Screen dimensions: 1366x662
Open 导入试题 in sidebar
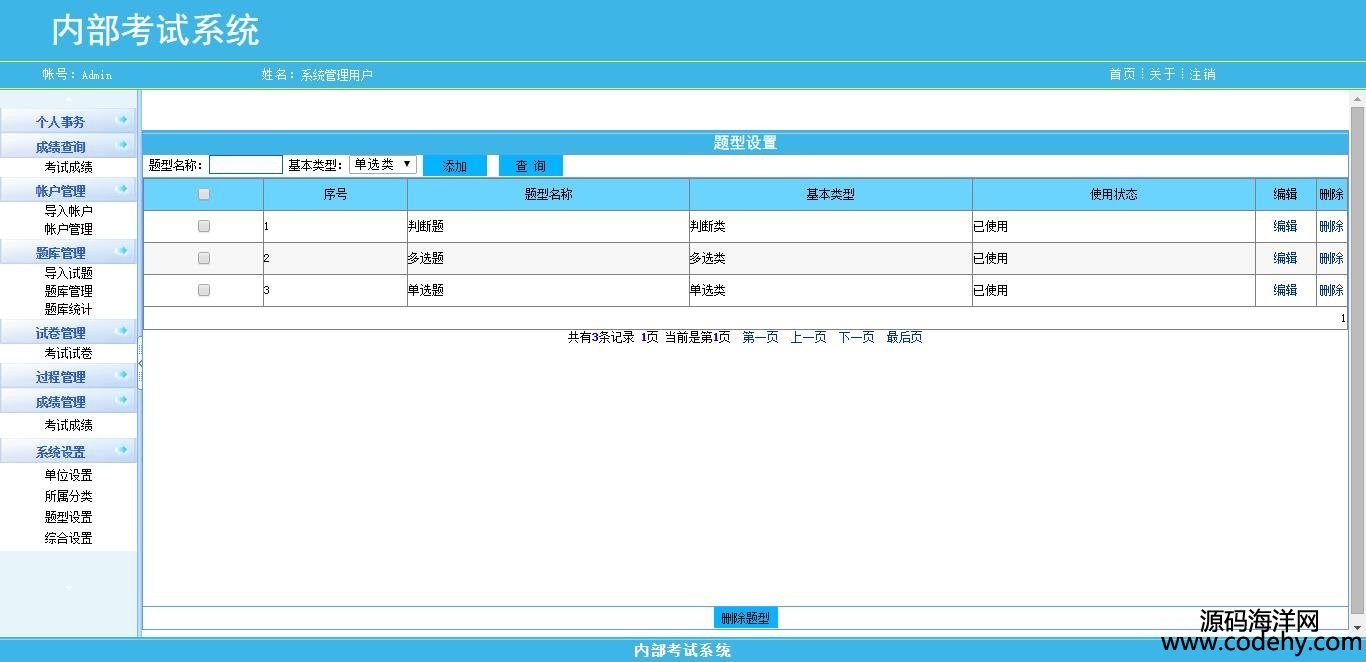pos(68,273)
